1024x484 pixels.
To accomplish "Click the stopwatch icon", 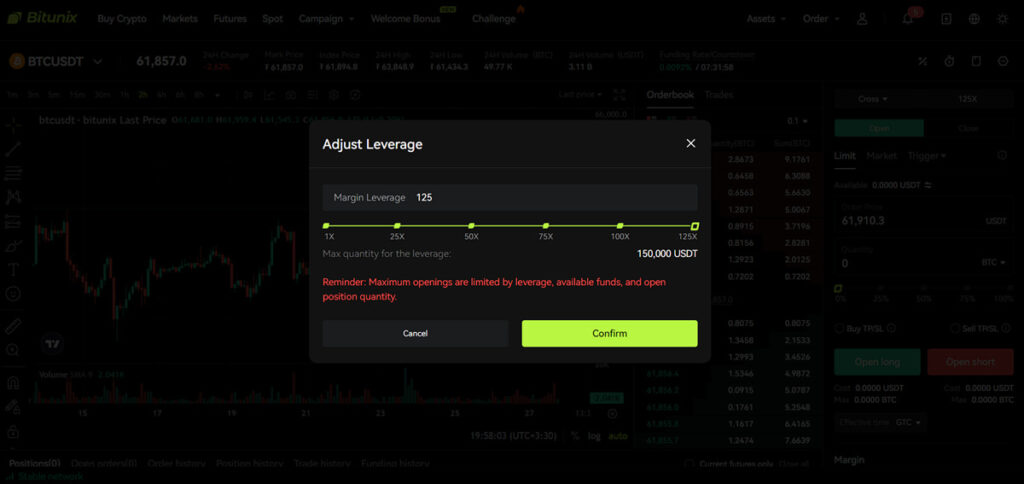I will click(x=950, y=61).
